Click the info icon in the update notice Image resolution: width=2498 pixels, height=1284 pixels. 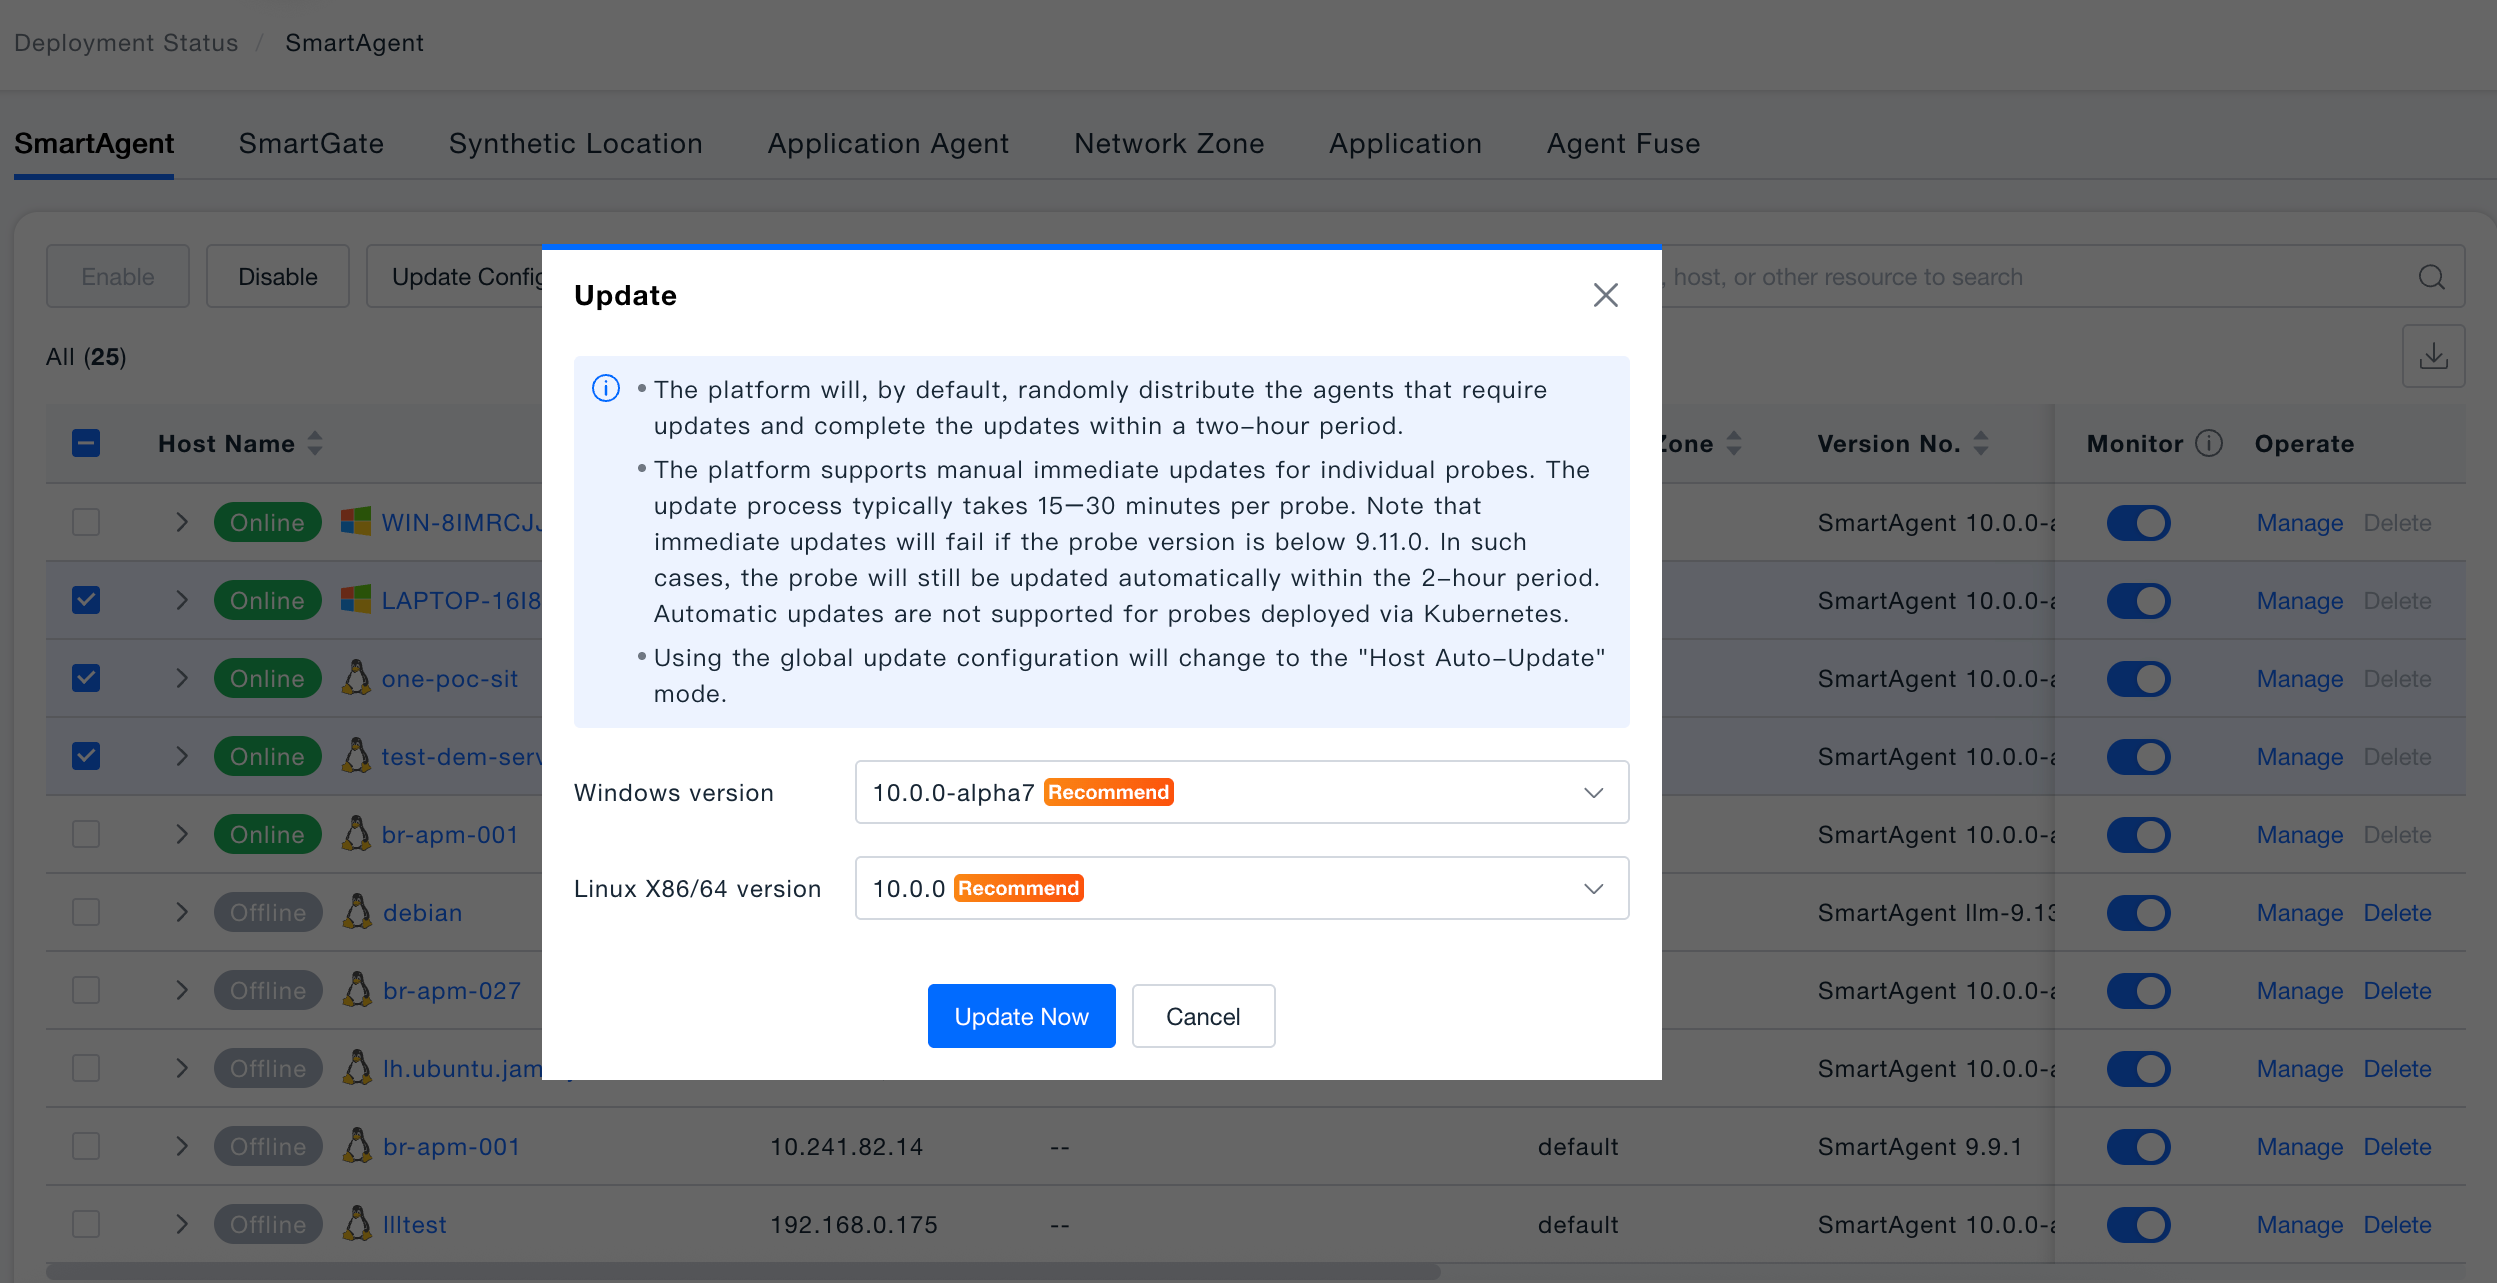tap(606, 388)
